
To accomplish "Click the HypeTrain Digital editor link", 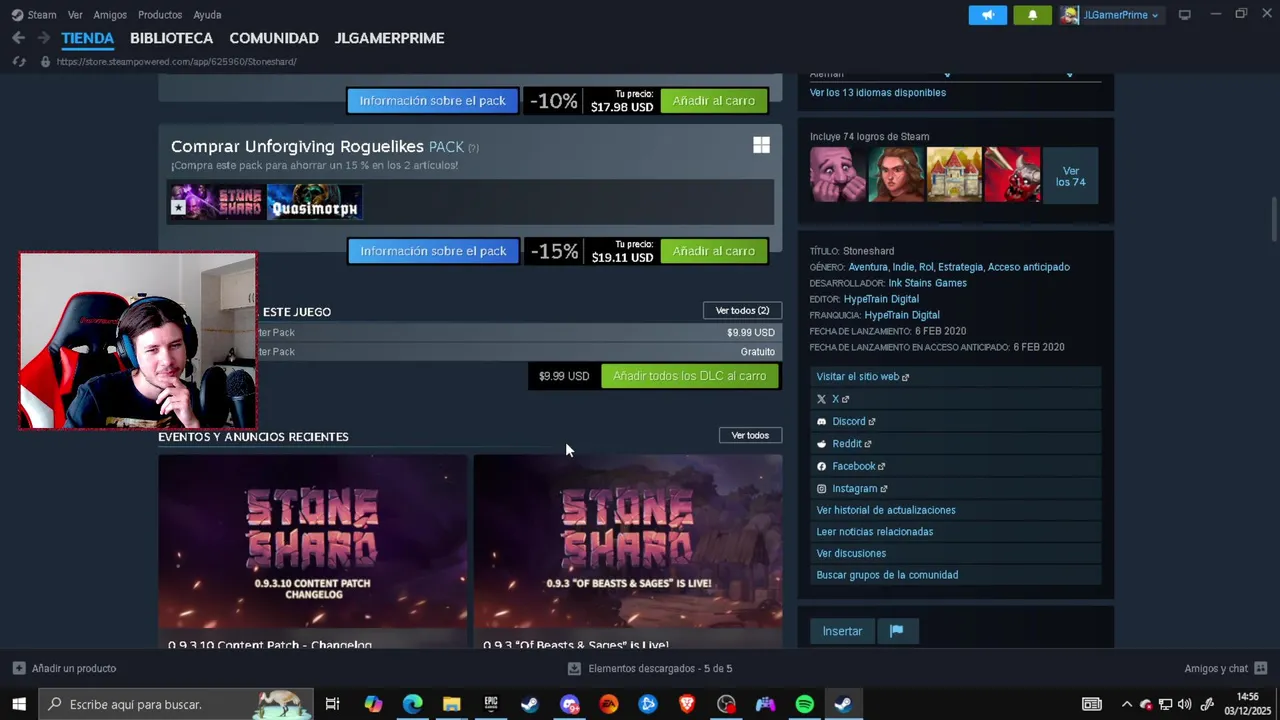I will tap(881, 299).
